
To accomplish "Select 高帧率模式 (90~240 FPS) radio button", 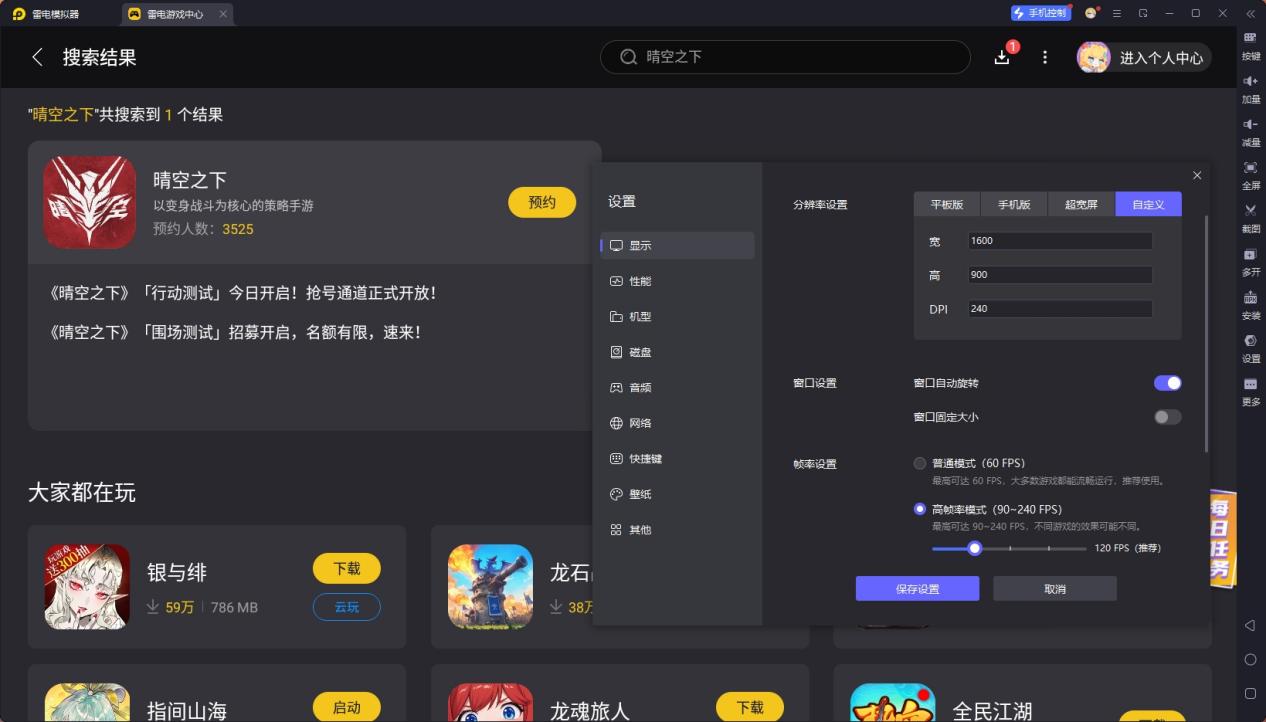I will [920, 509].
